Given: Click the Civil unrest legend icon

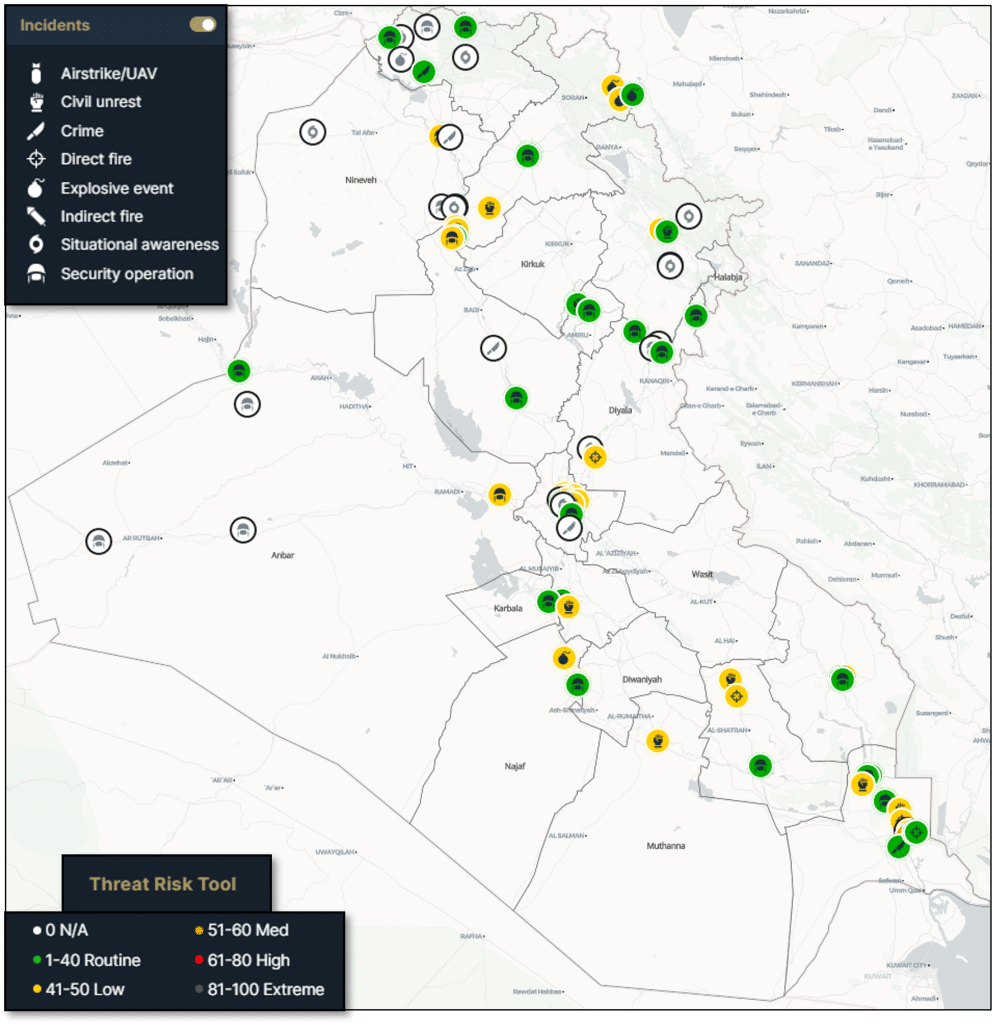Looking at the screenshot, I should (x=37, y=102).
